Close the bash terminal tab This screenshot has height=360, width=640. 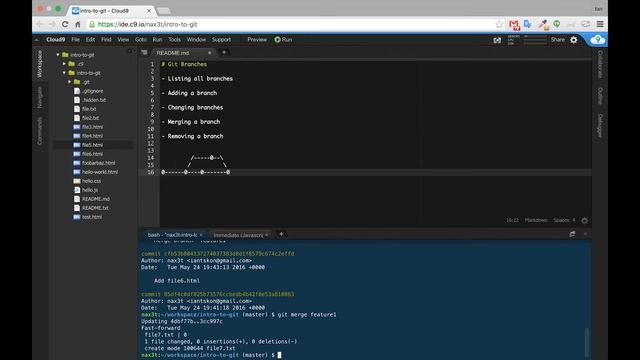(x=201, y=235)
